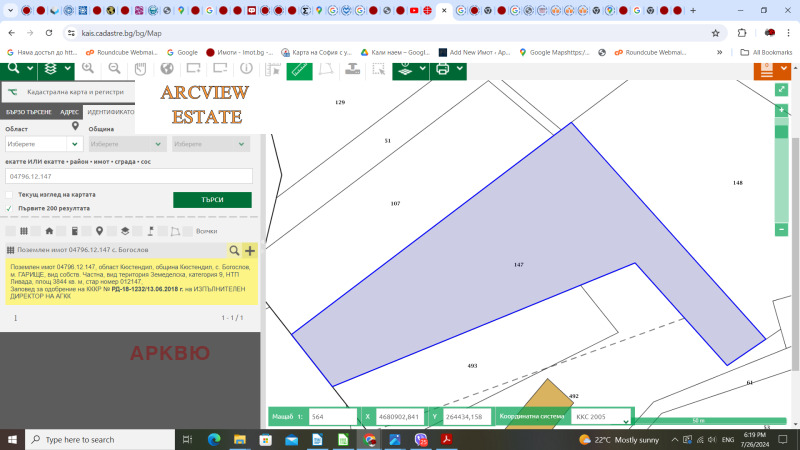The height and width of the screenshot is (450, 800).
Task: Switch to 'АДРЕС' search tab
Action: coord(70,112)
